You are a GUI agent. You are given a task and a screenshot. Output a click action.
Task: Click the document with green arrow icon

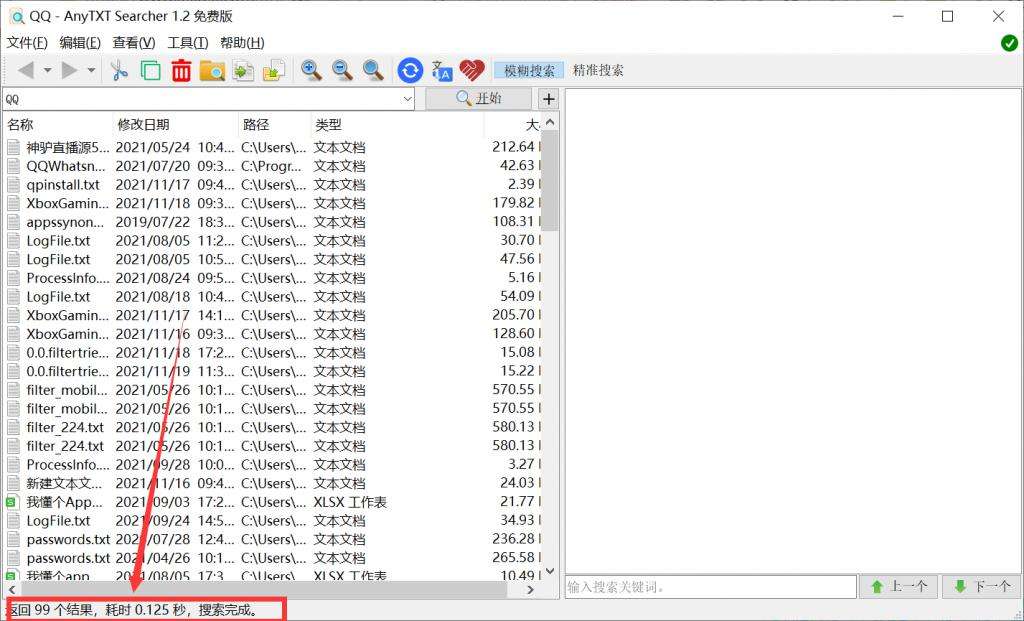(x=244, y=70)
